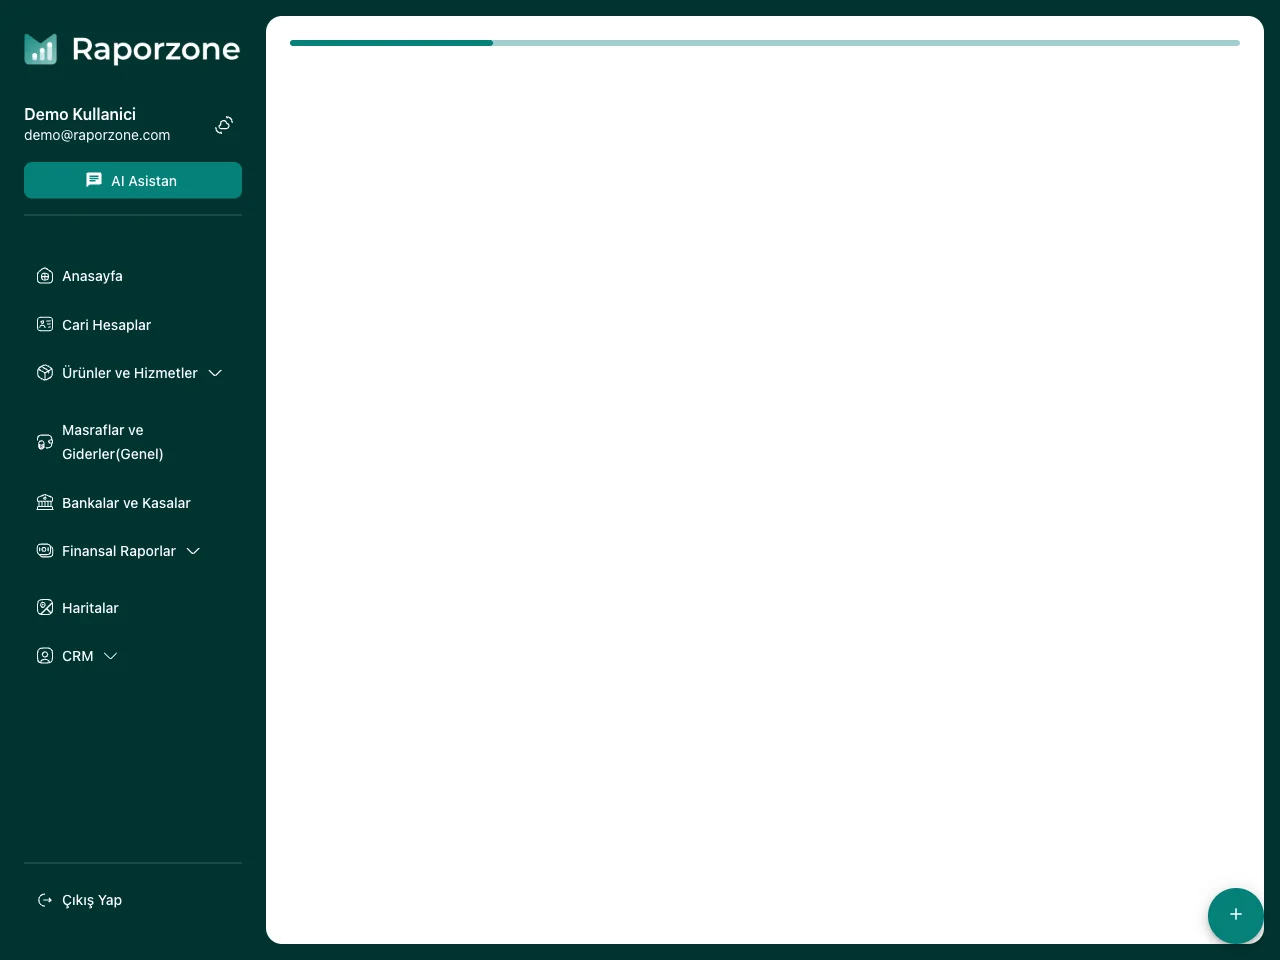Expand the CRM dropdown
Viewport: 1280px width, 960px height.
[110, 656]
